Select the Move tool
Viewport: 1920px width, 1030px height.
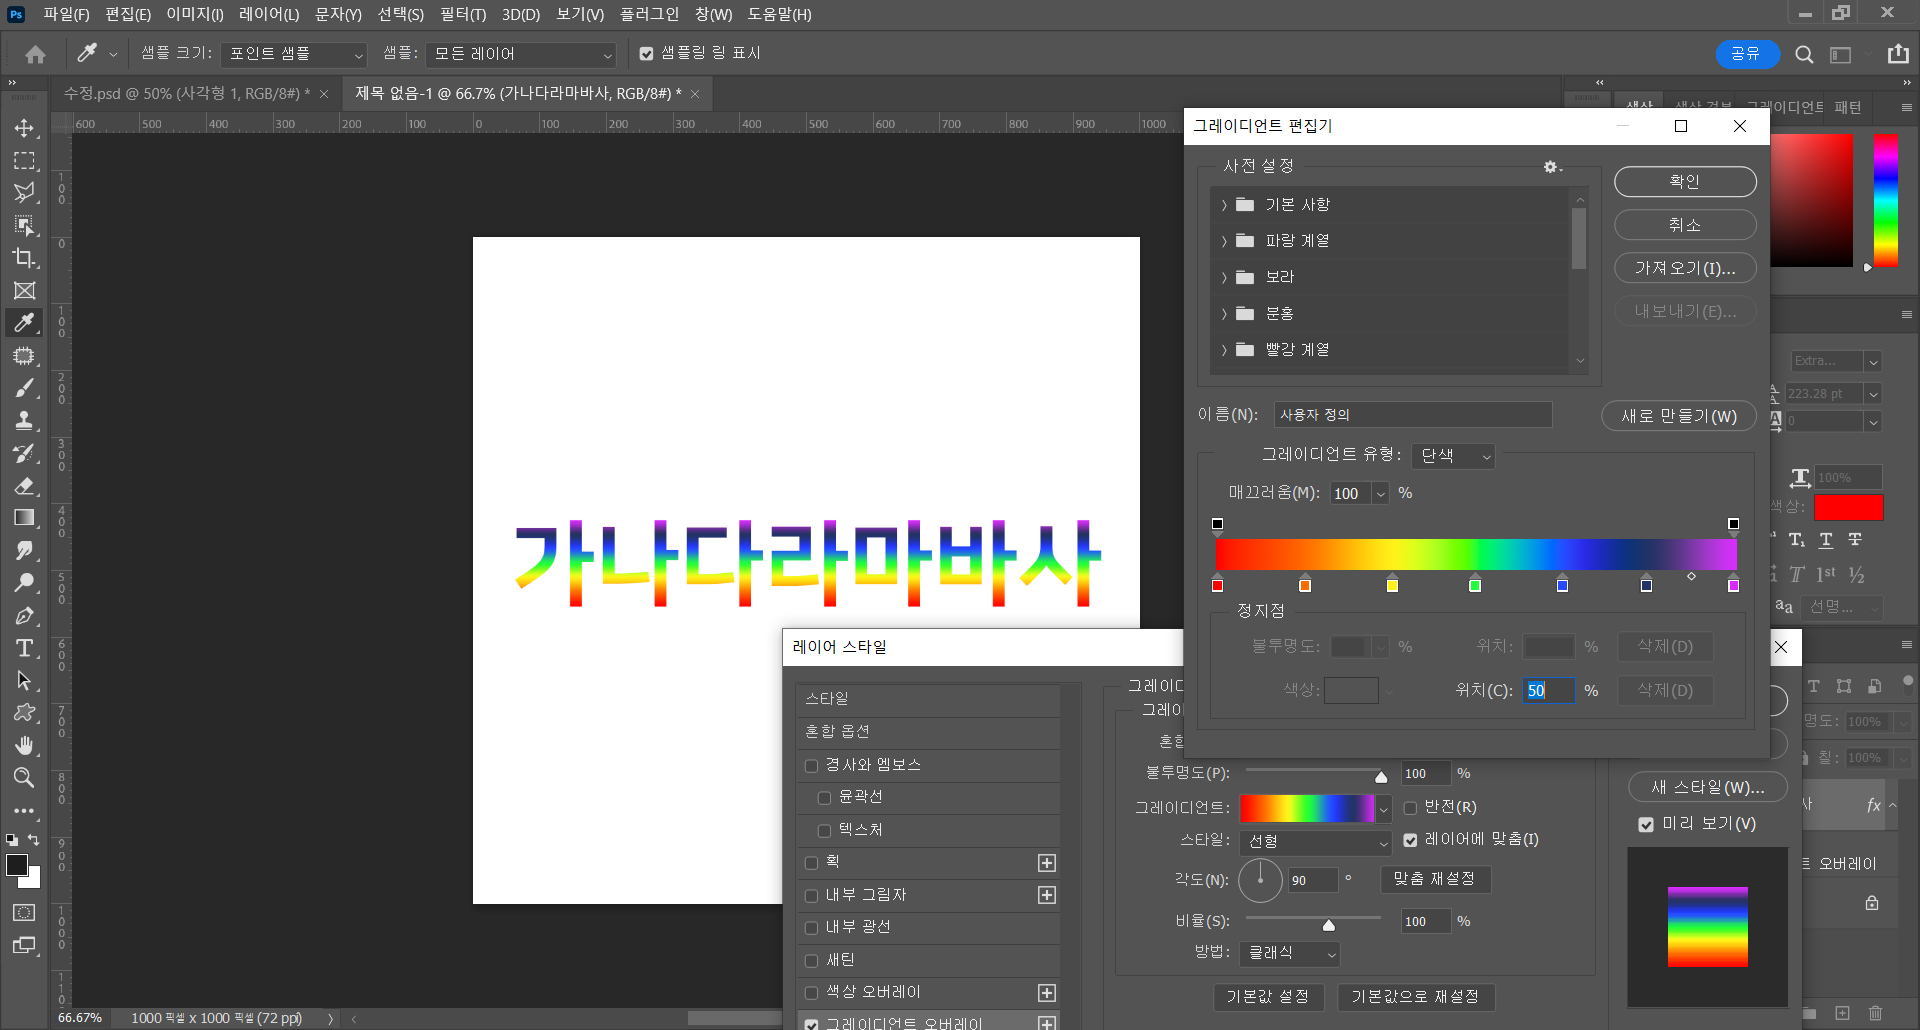24,128
